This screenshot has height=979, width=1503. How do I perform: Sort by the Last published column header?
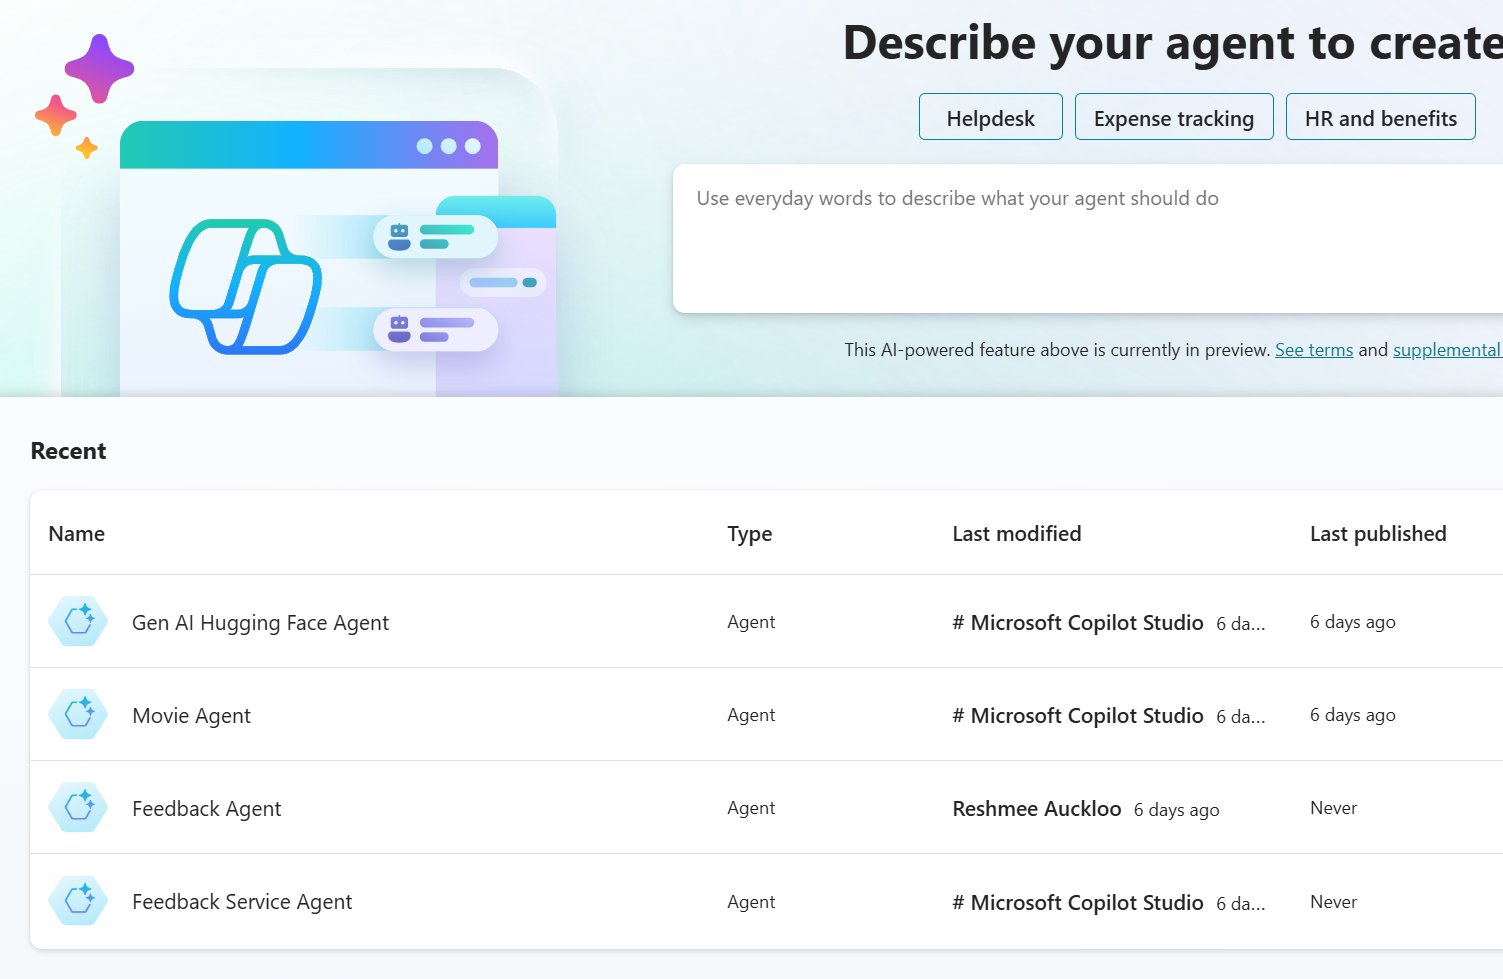coord(1377,534)
